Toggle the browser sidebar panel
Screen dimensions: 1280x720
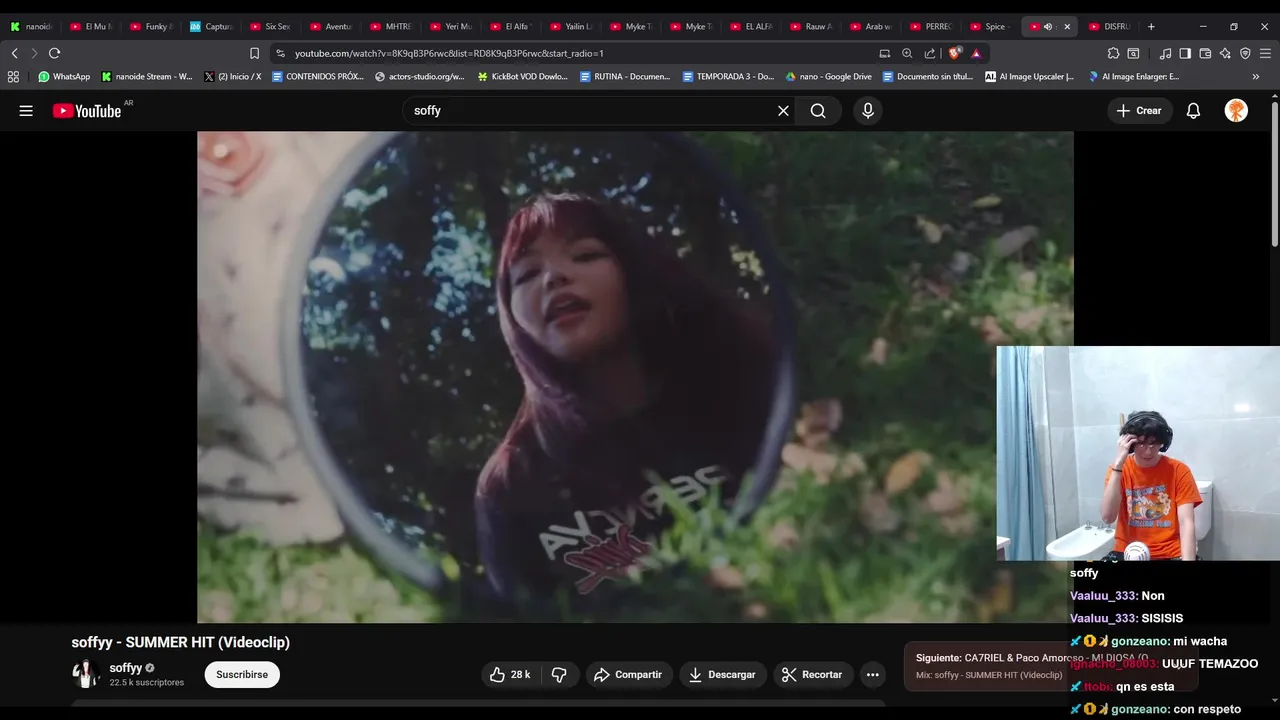pos(1185,53)
